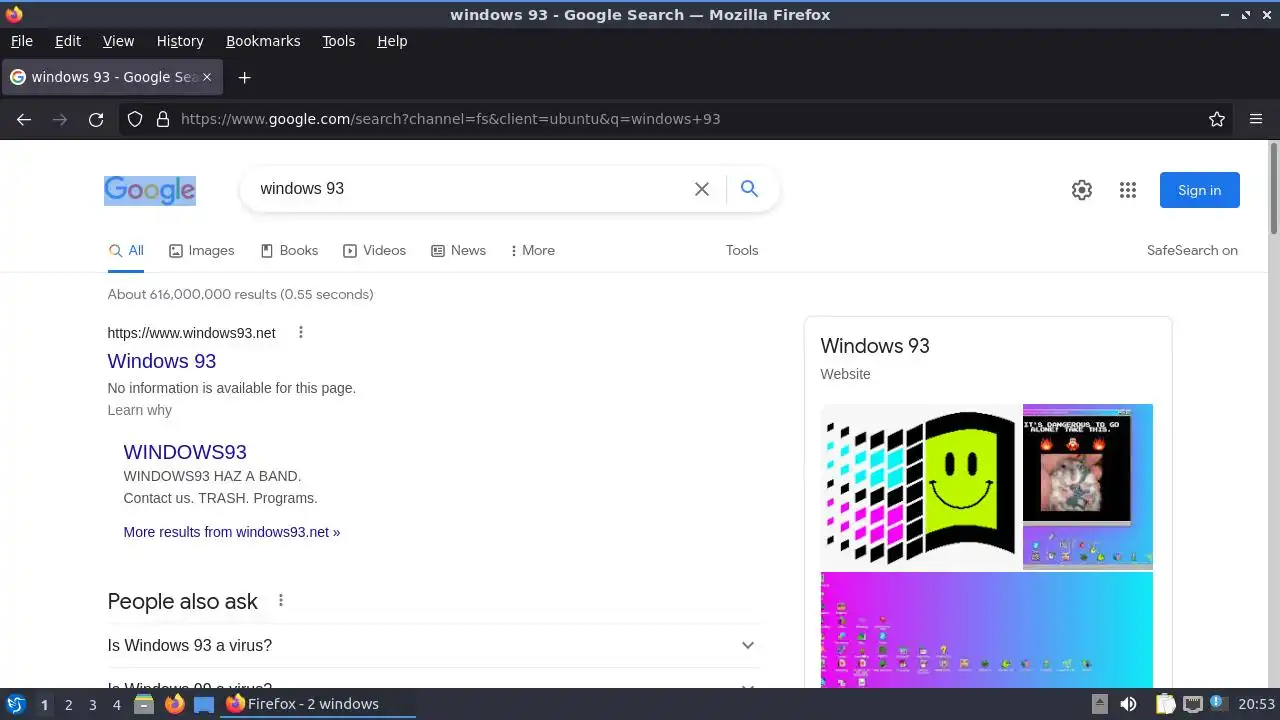Submit search with magnifier icon
This screenshot has height=720, width=1280.
click(x=749, y=189)
